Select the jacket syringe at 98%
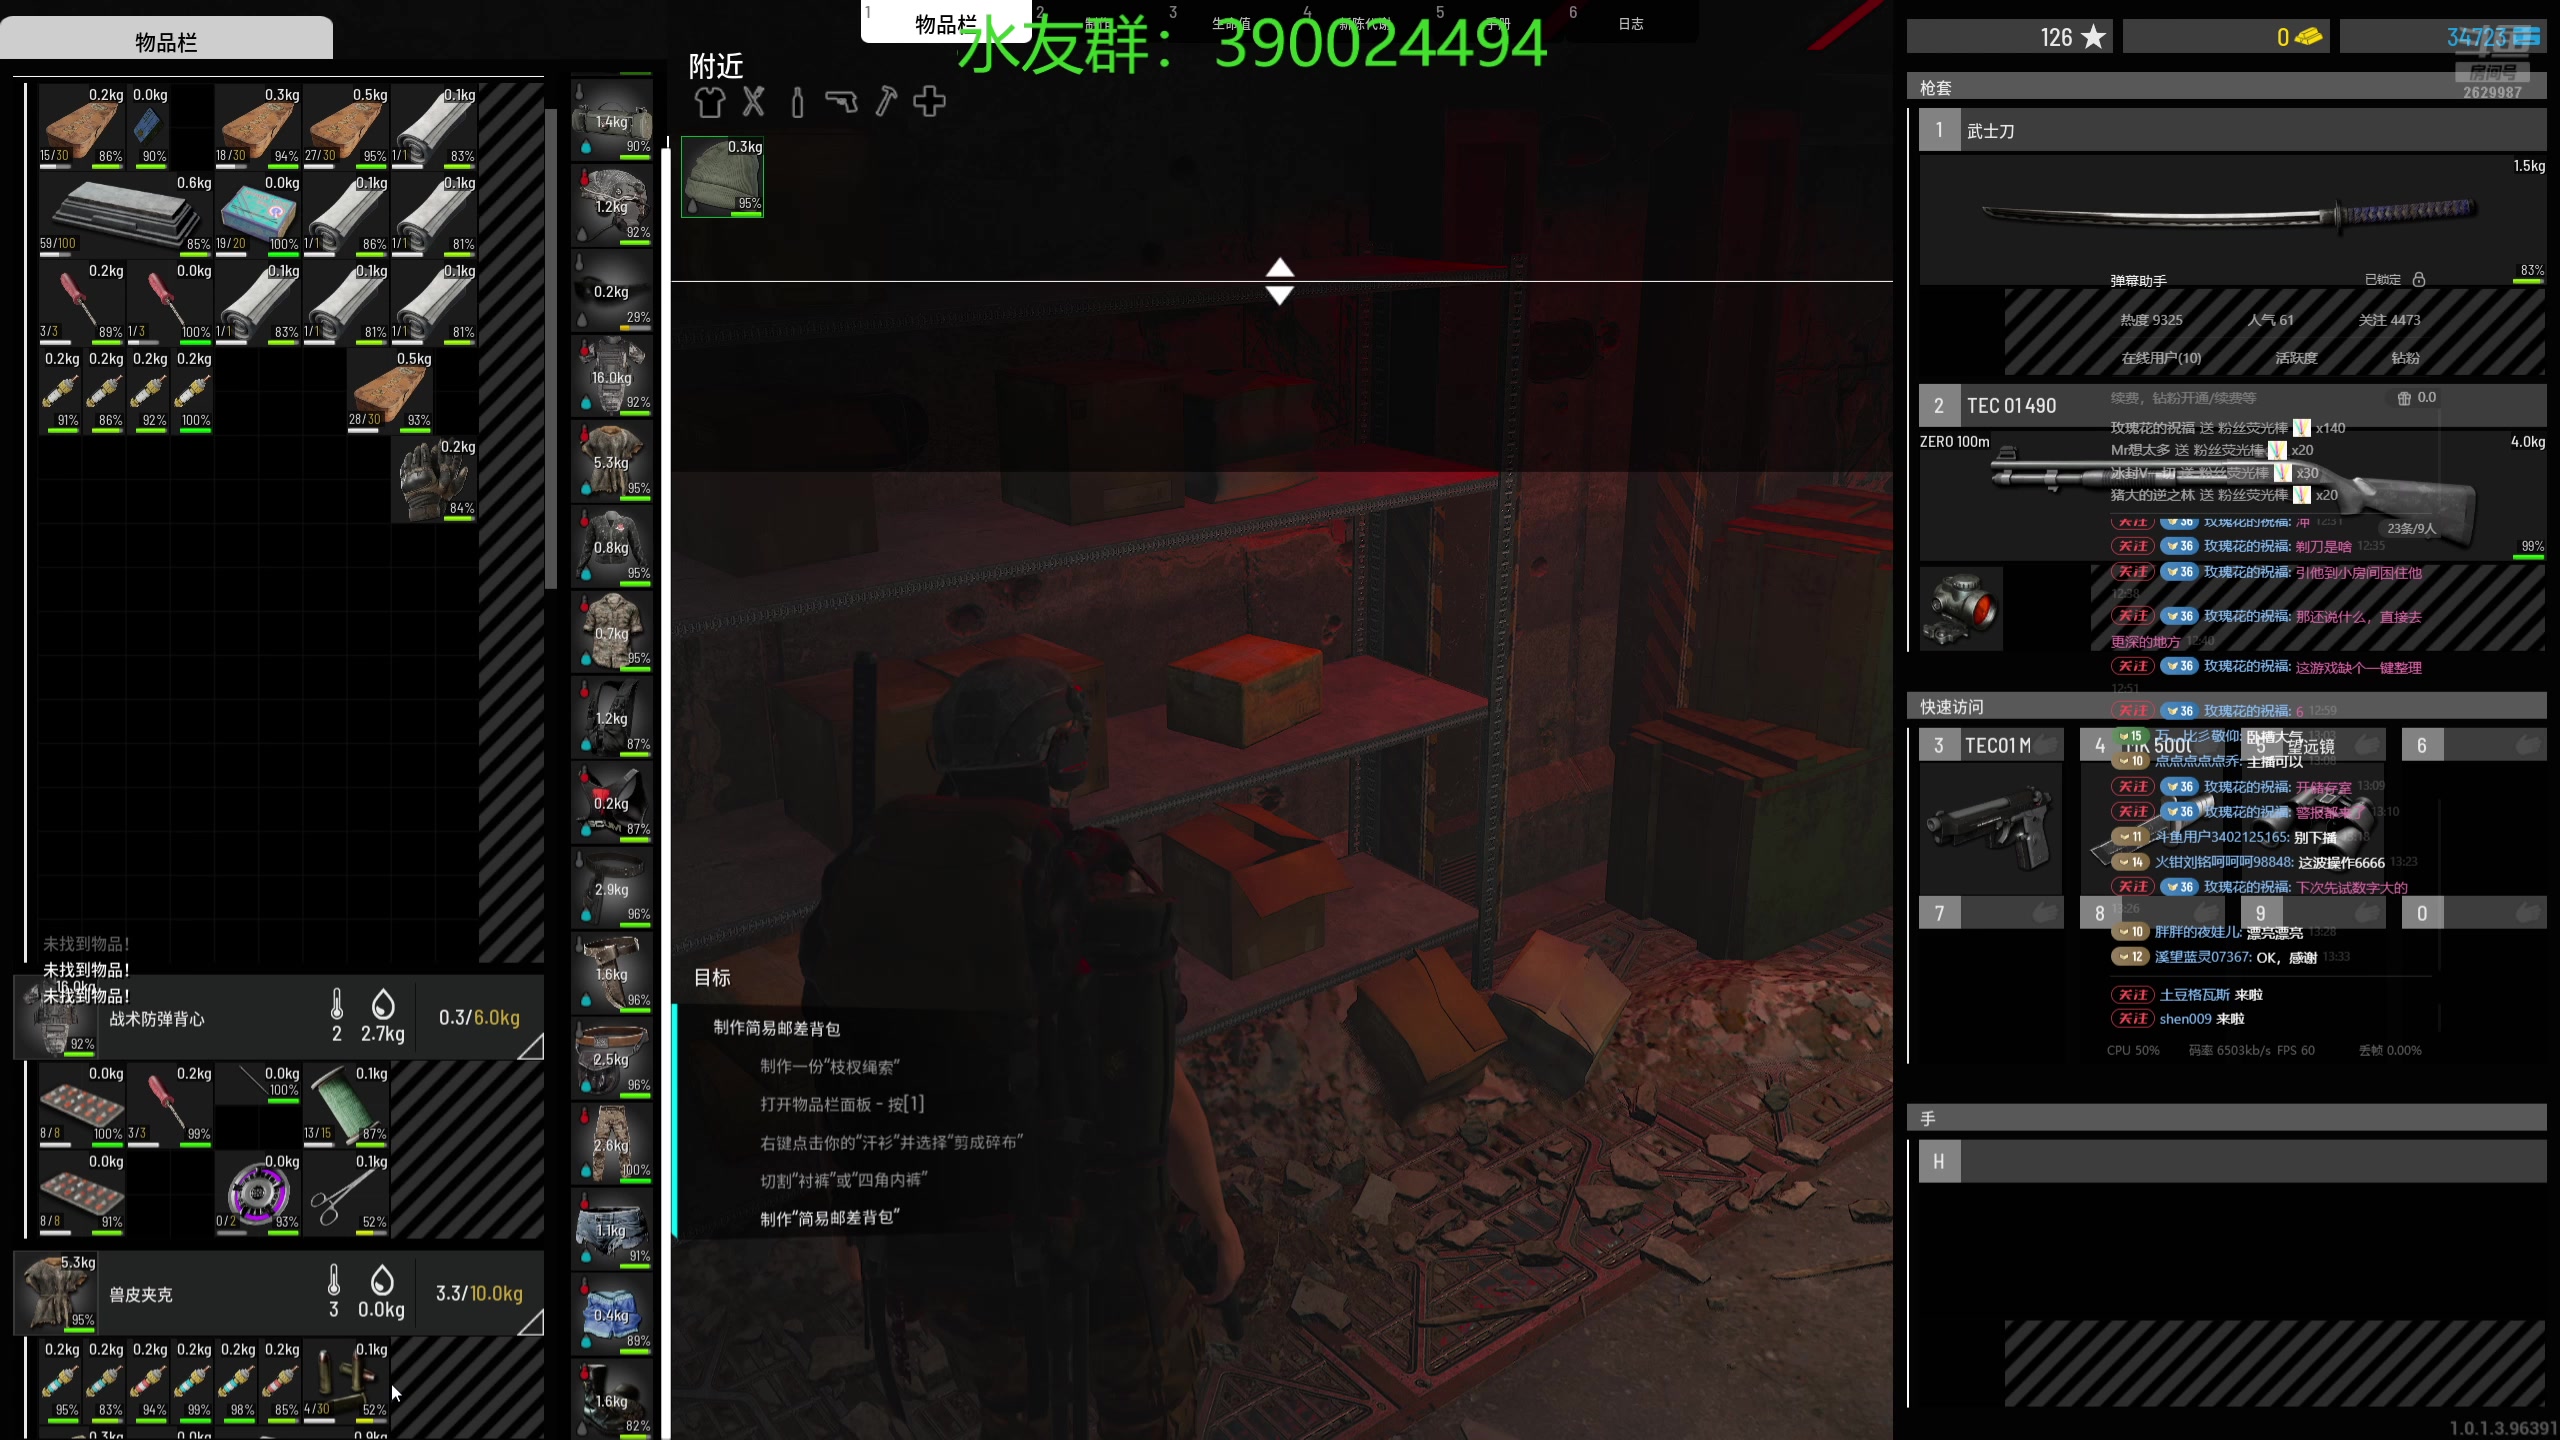Viewport: 2560px width, 1440px height. [236, 1380]
